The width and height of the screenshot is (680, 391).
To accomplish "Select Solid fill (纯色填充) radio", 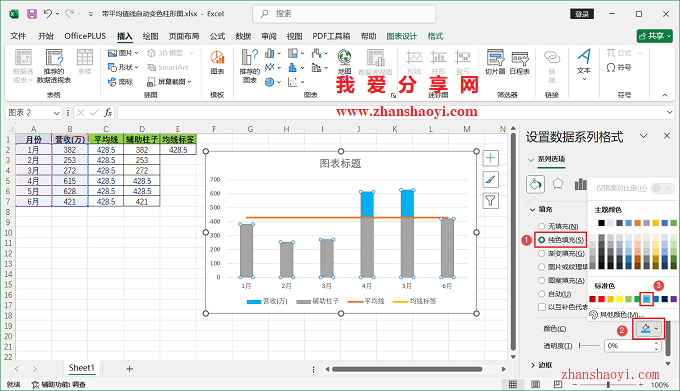I will click(x=541, y=240).
